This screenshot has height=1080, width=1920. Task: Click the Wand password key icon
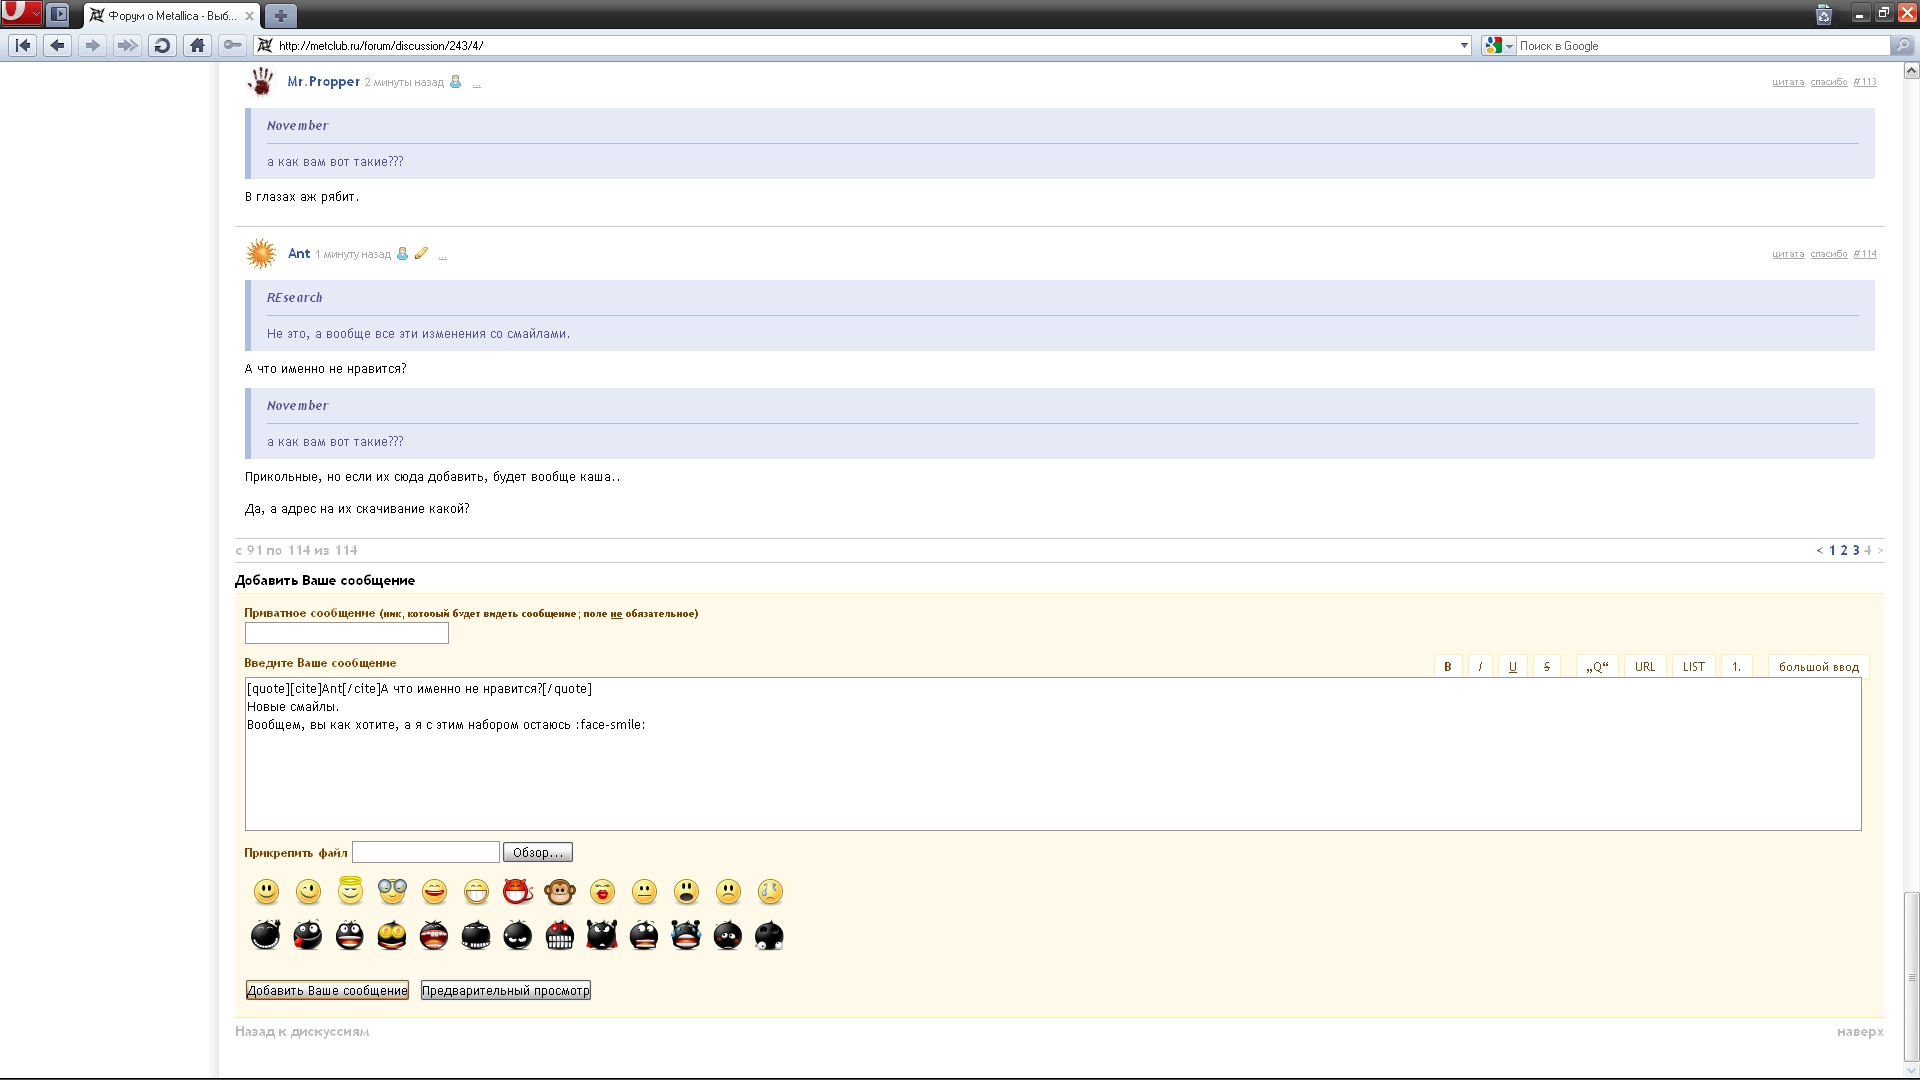pyautogui.click(x=232, y=45)
